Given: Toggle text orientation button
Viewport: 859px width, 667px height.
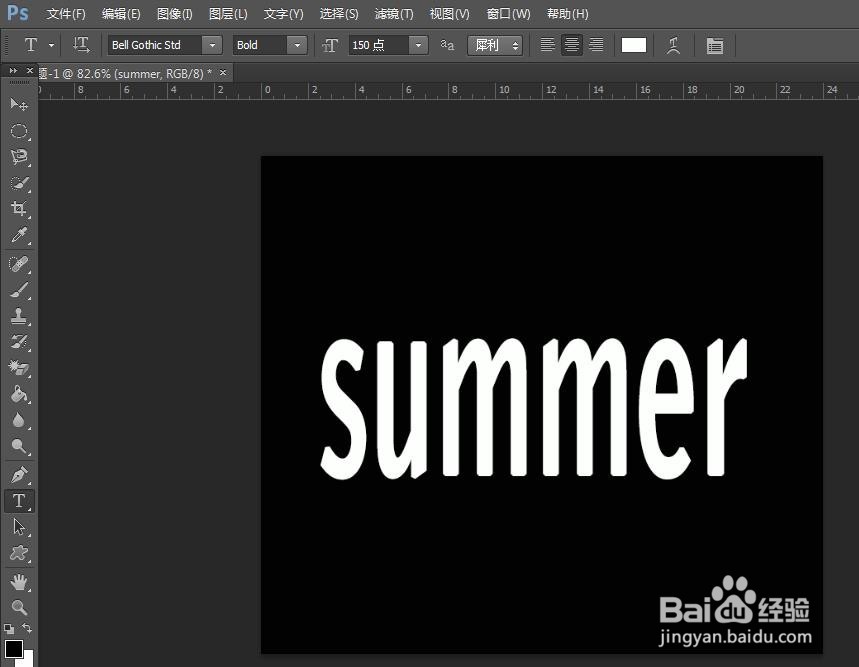Looking at the screenshot, I should pyautogui.click(x=81, y=45).
